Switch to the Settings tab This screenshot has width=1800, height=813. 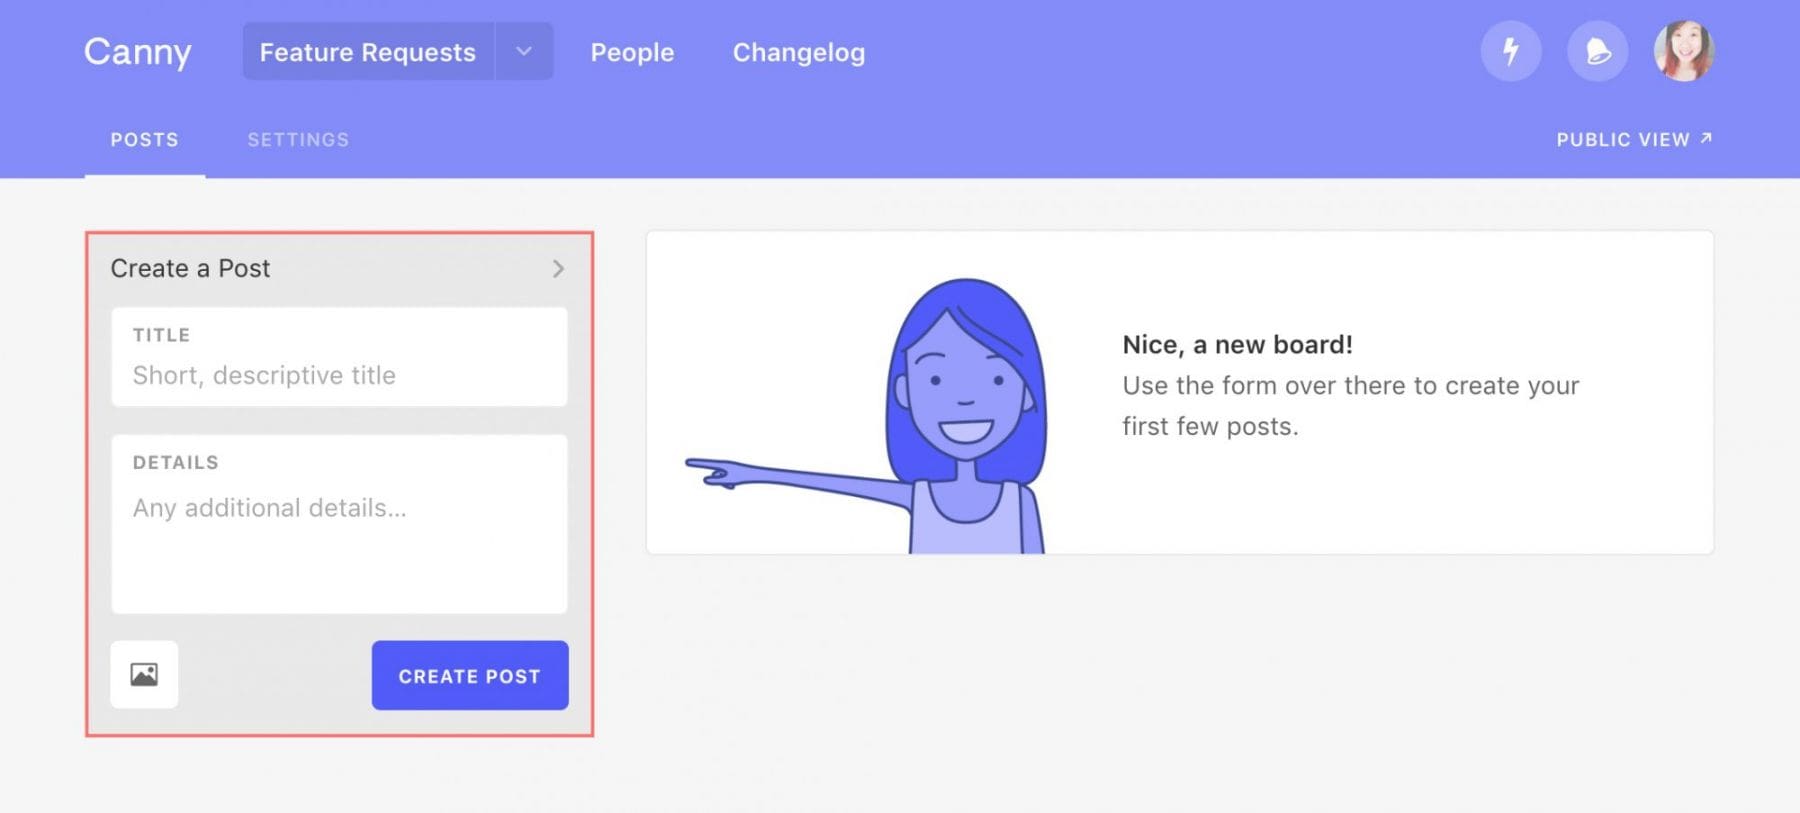tap(298, 139)
